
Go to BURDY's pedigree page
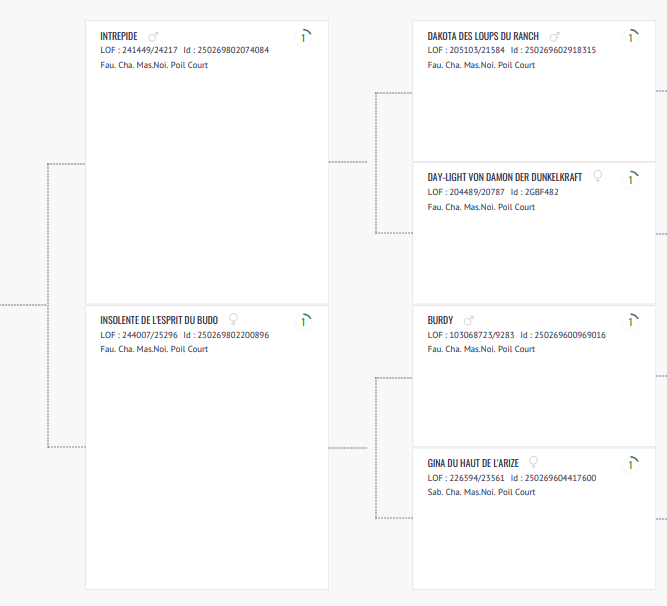pyautogui.click(x=440, y=320)
